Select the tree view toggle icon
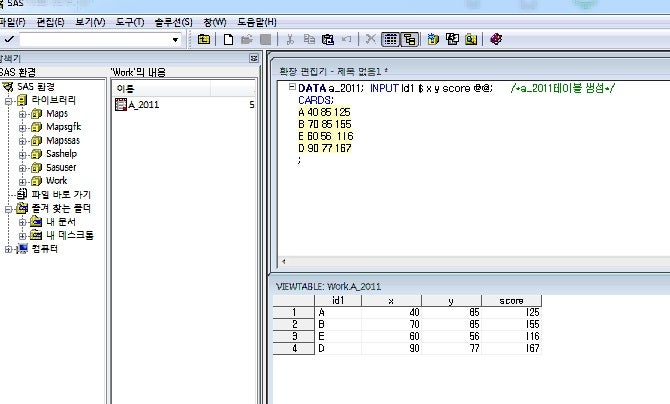This screenshot has height=404, width=670. tap(409, 39)
